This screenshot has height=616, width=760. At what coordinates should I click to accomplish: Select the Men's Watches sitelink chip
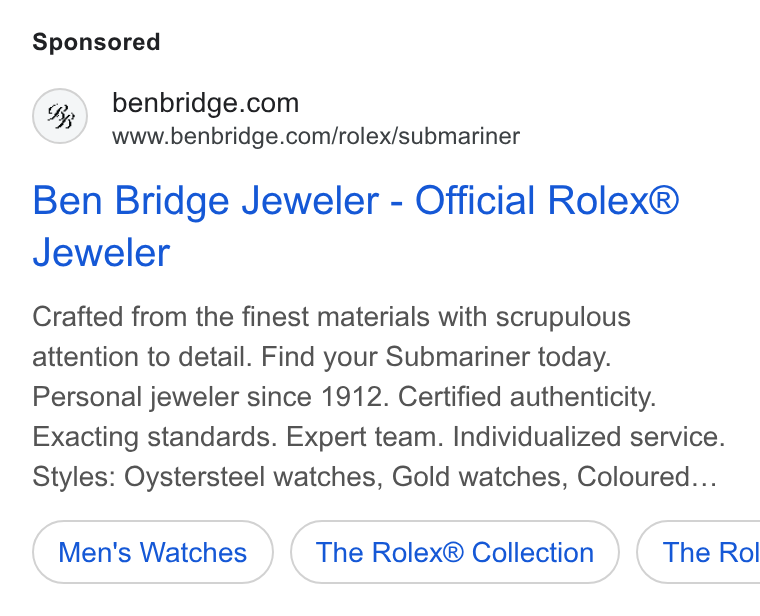click(153, 552)
